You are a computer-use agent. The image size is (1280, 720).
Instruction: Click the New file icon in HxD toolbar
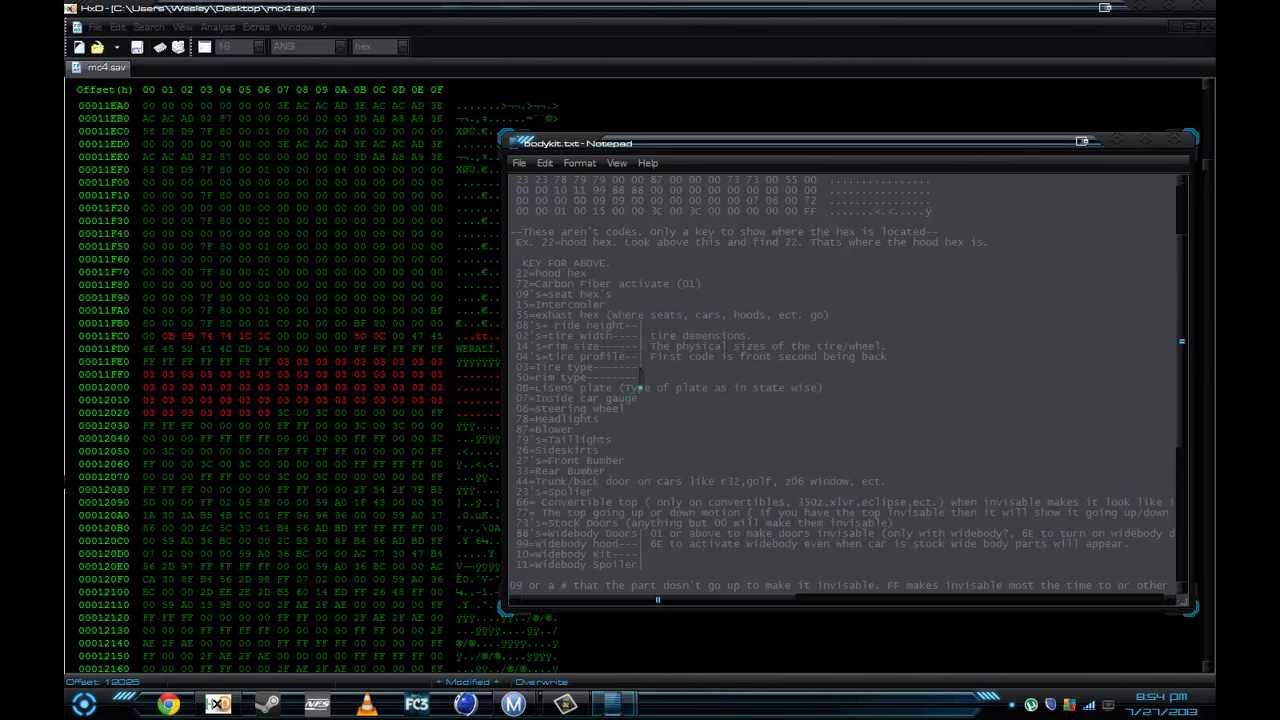79,47
